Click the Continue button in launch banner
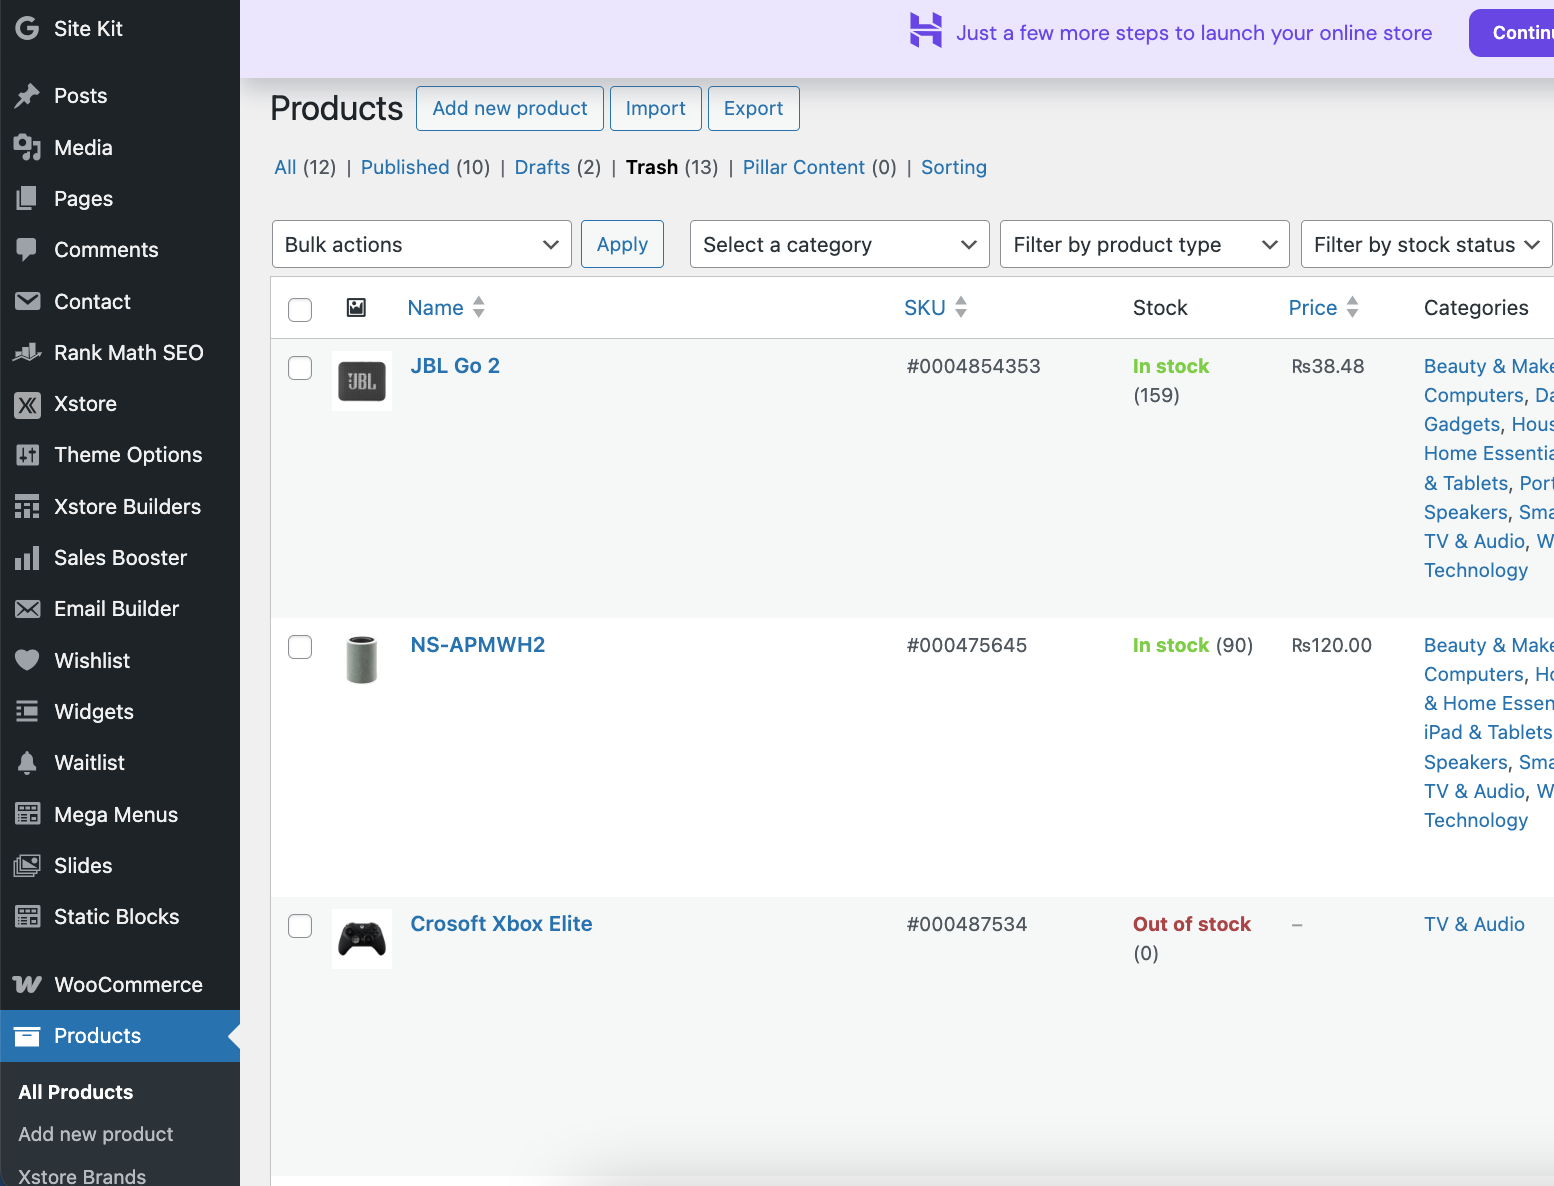 pyautogui.click(x=1512, y=33)
